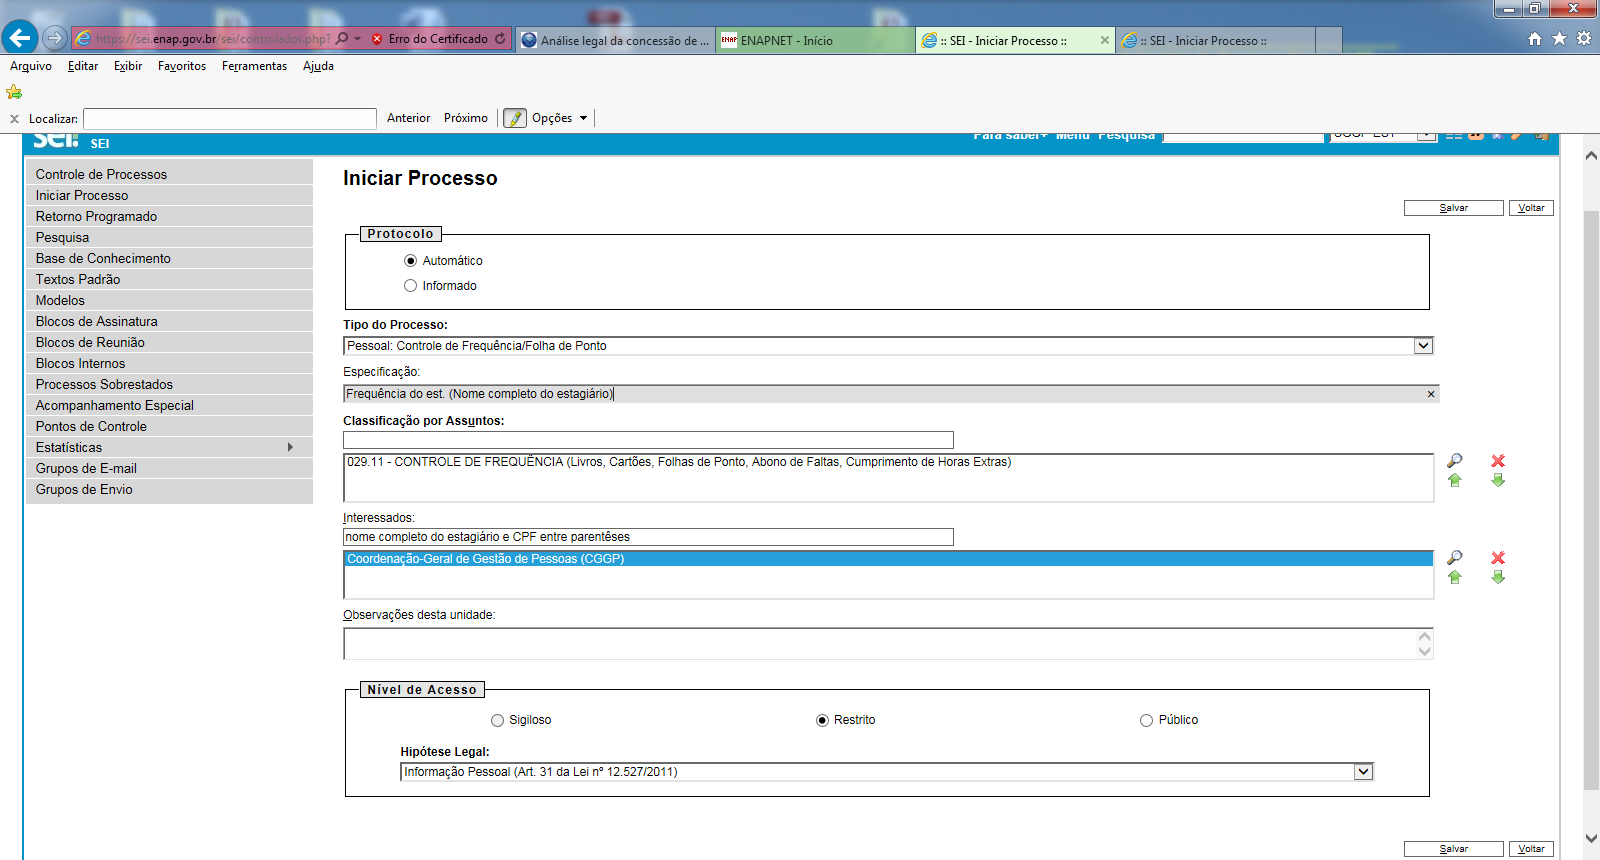Open the Tipo do Processo dropdown
The image size is (1600, 860).
1423,346
